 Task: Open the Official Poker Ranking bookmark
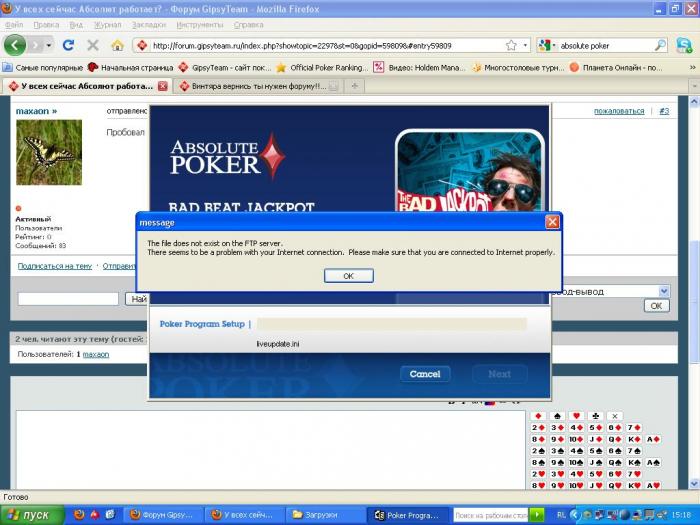click(x=321, y=67)
